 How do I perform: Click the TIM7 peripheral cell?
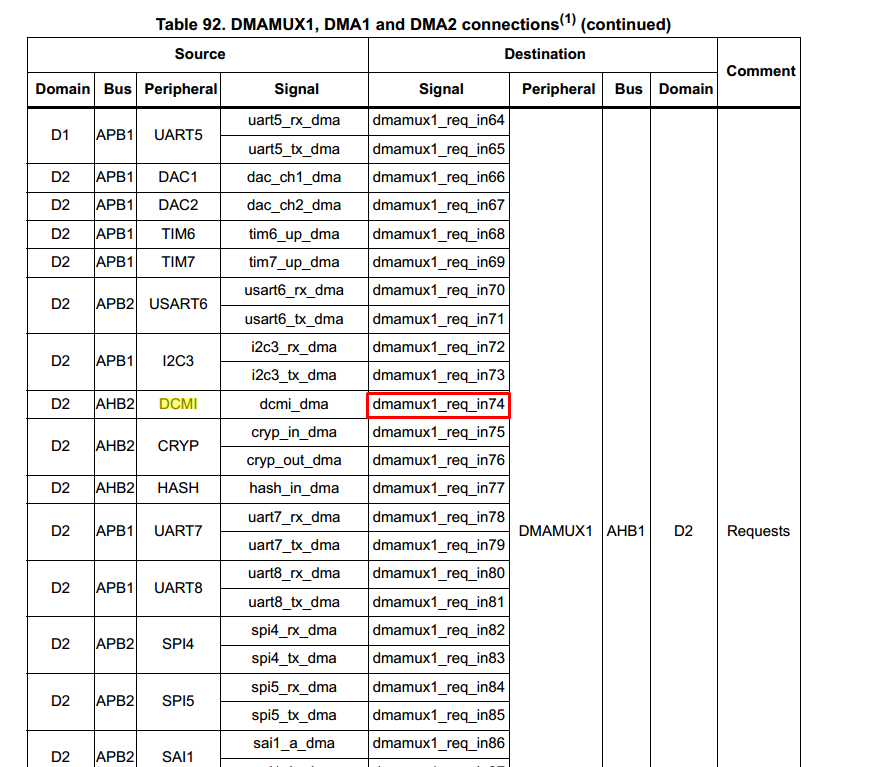click(178, 262)
